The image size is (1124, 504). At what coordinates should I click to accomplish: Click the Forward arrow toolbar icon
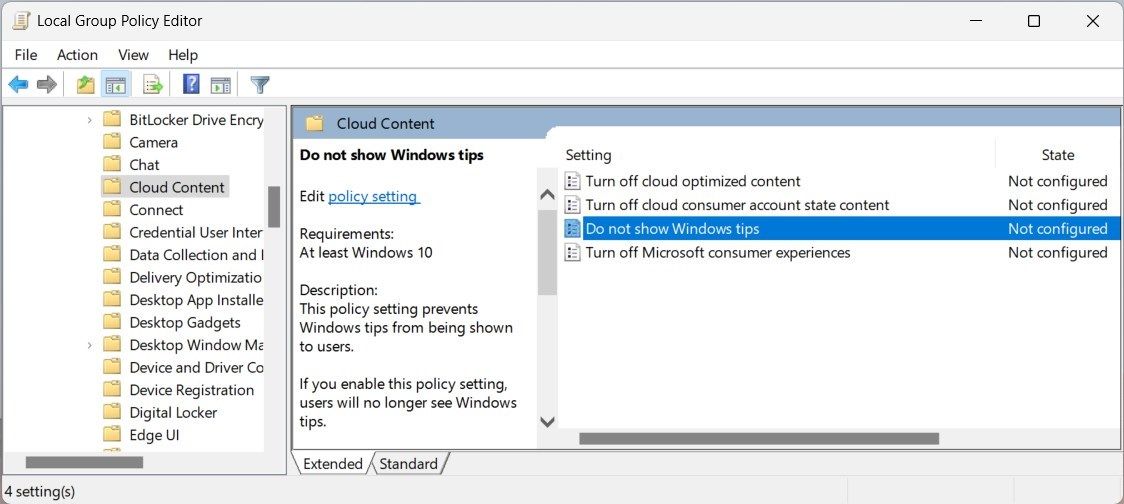click(x=46, y=85)
